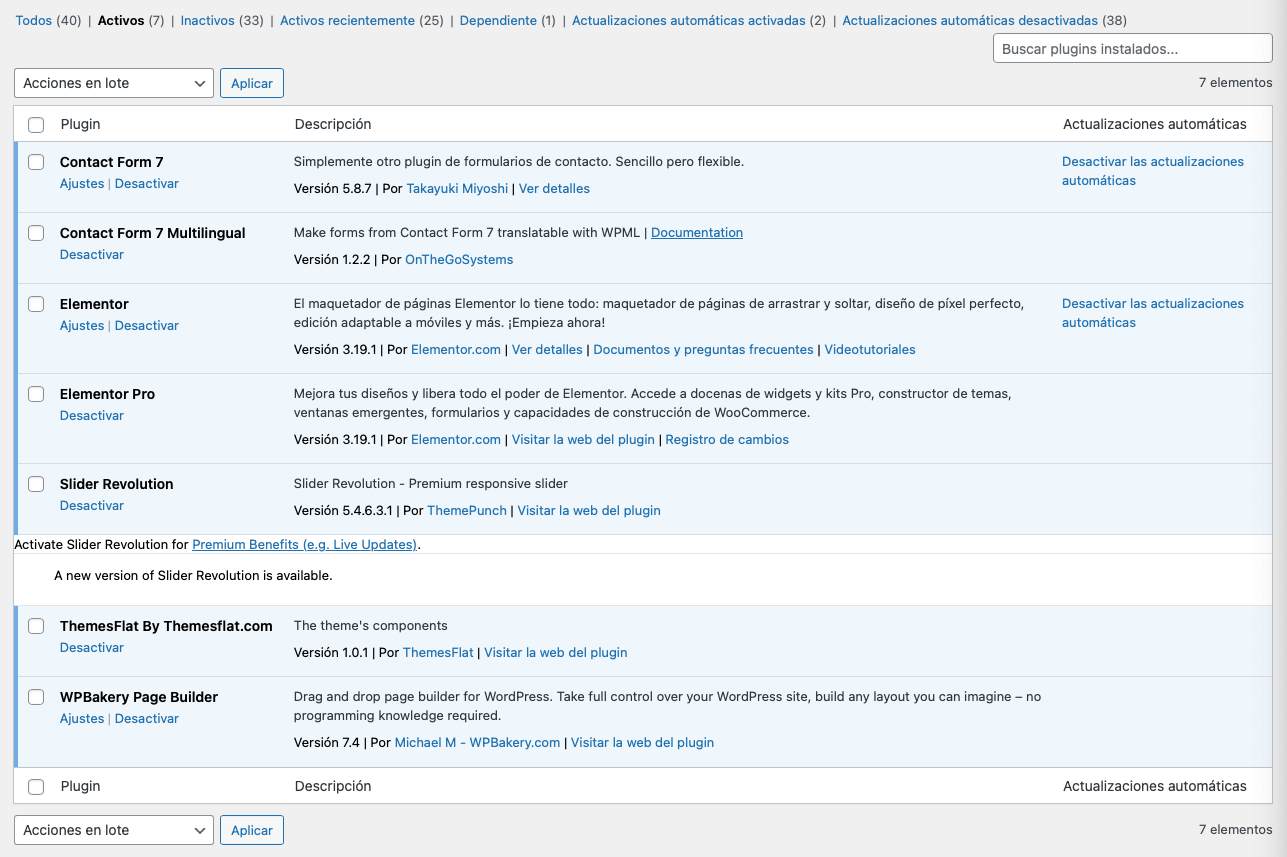The height and width of the screenshot is (857, 1287).
Task: Check the Contact Form 7 plugin checkbox
Action: (x=36, y=162)
